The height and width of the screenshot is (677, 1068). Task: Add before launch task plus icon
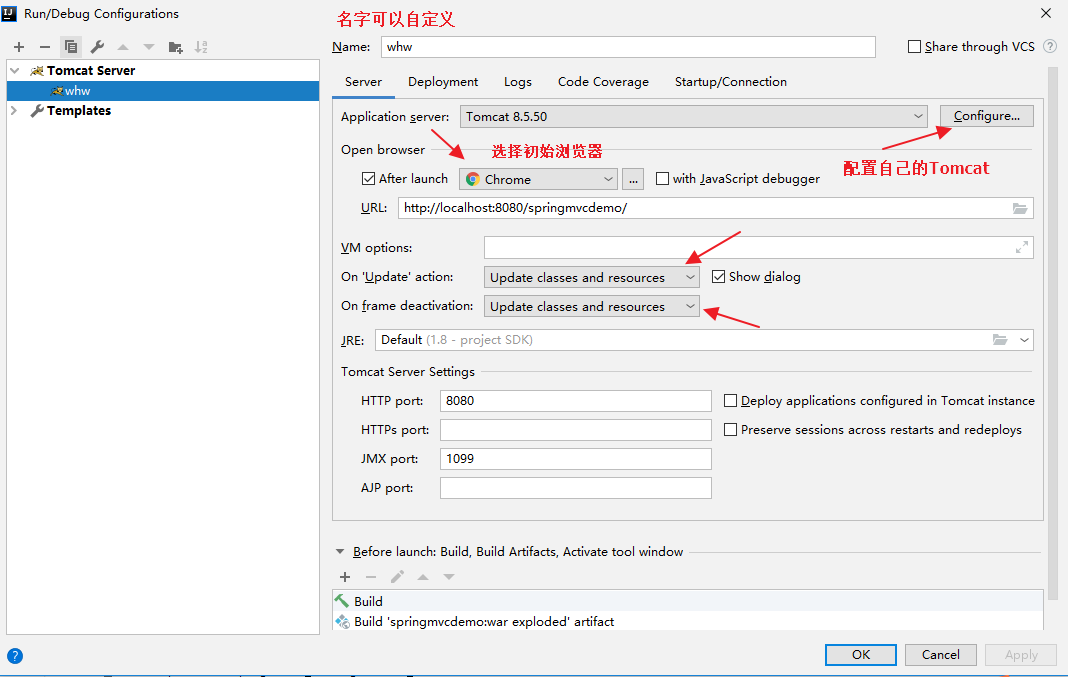coord(345,577)
